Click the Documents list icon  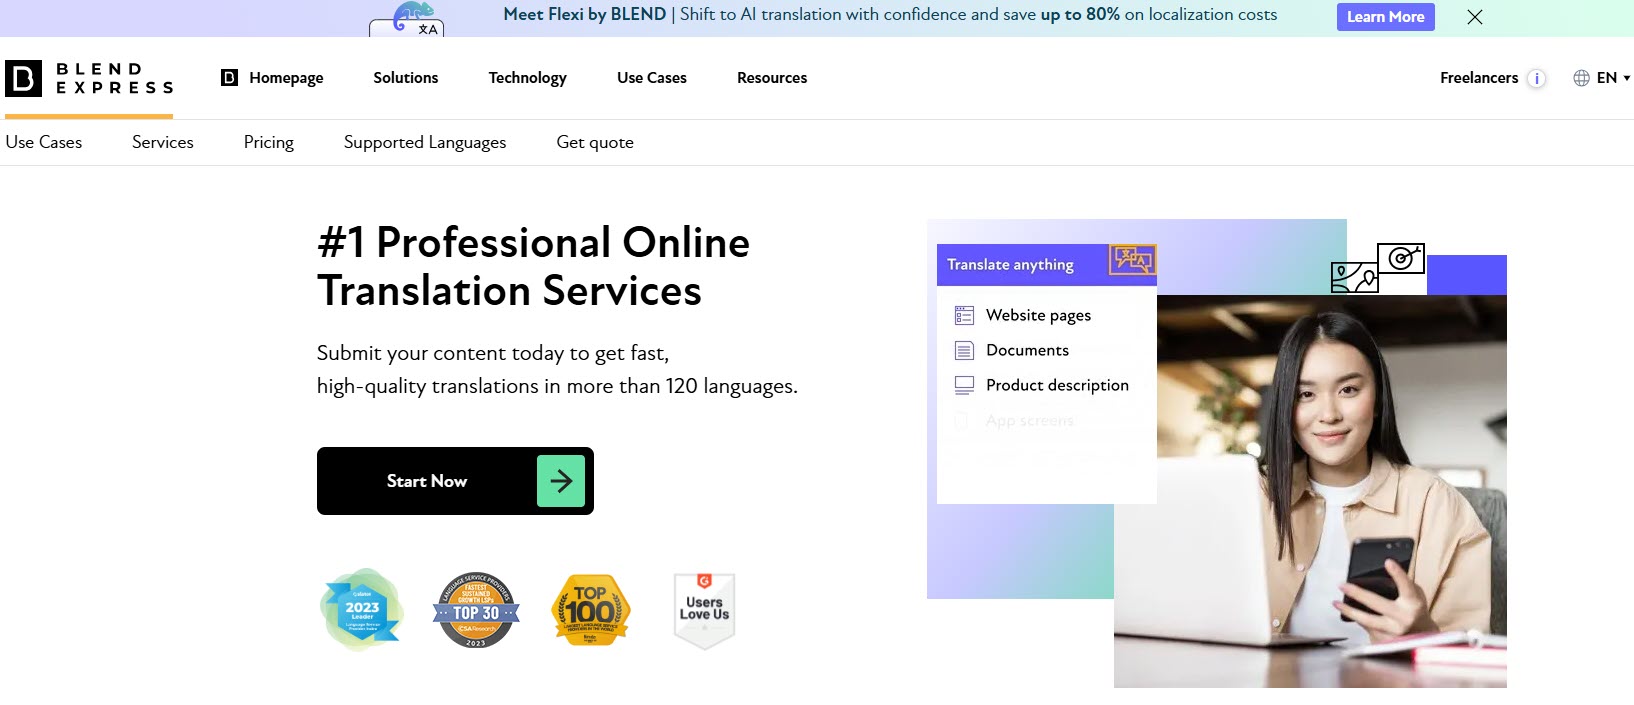tap(964, 351)
